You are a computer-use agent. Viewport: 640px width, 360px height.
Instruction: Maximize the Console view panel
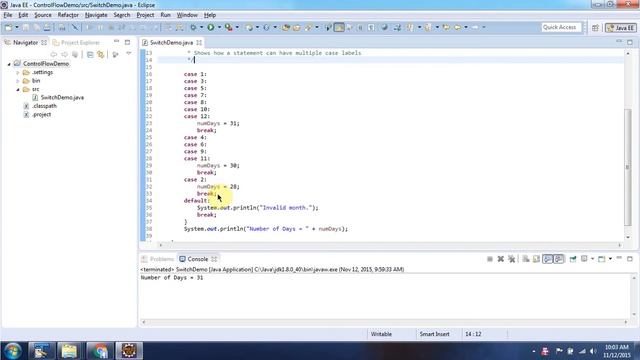point(630,259)
